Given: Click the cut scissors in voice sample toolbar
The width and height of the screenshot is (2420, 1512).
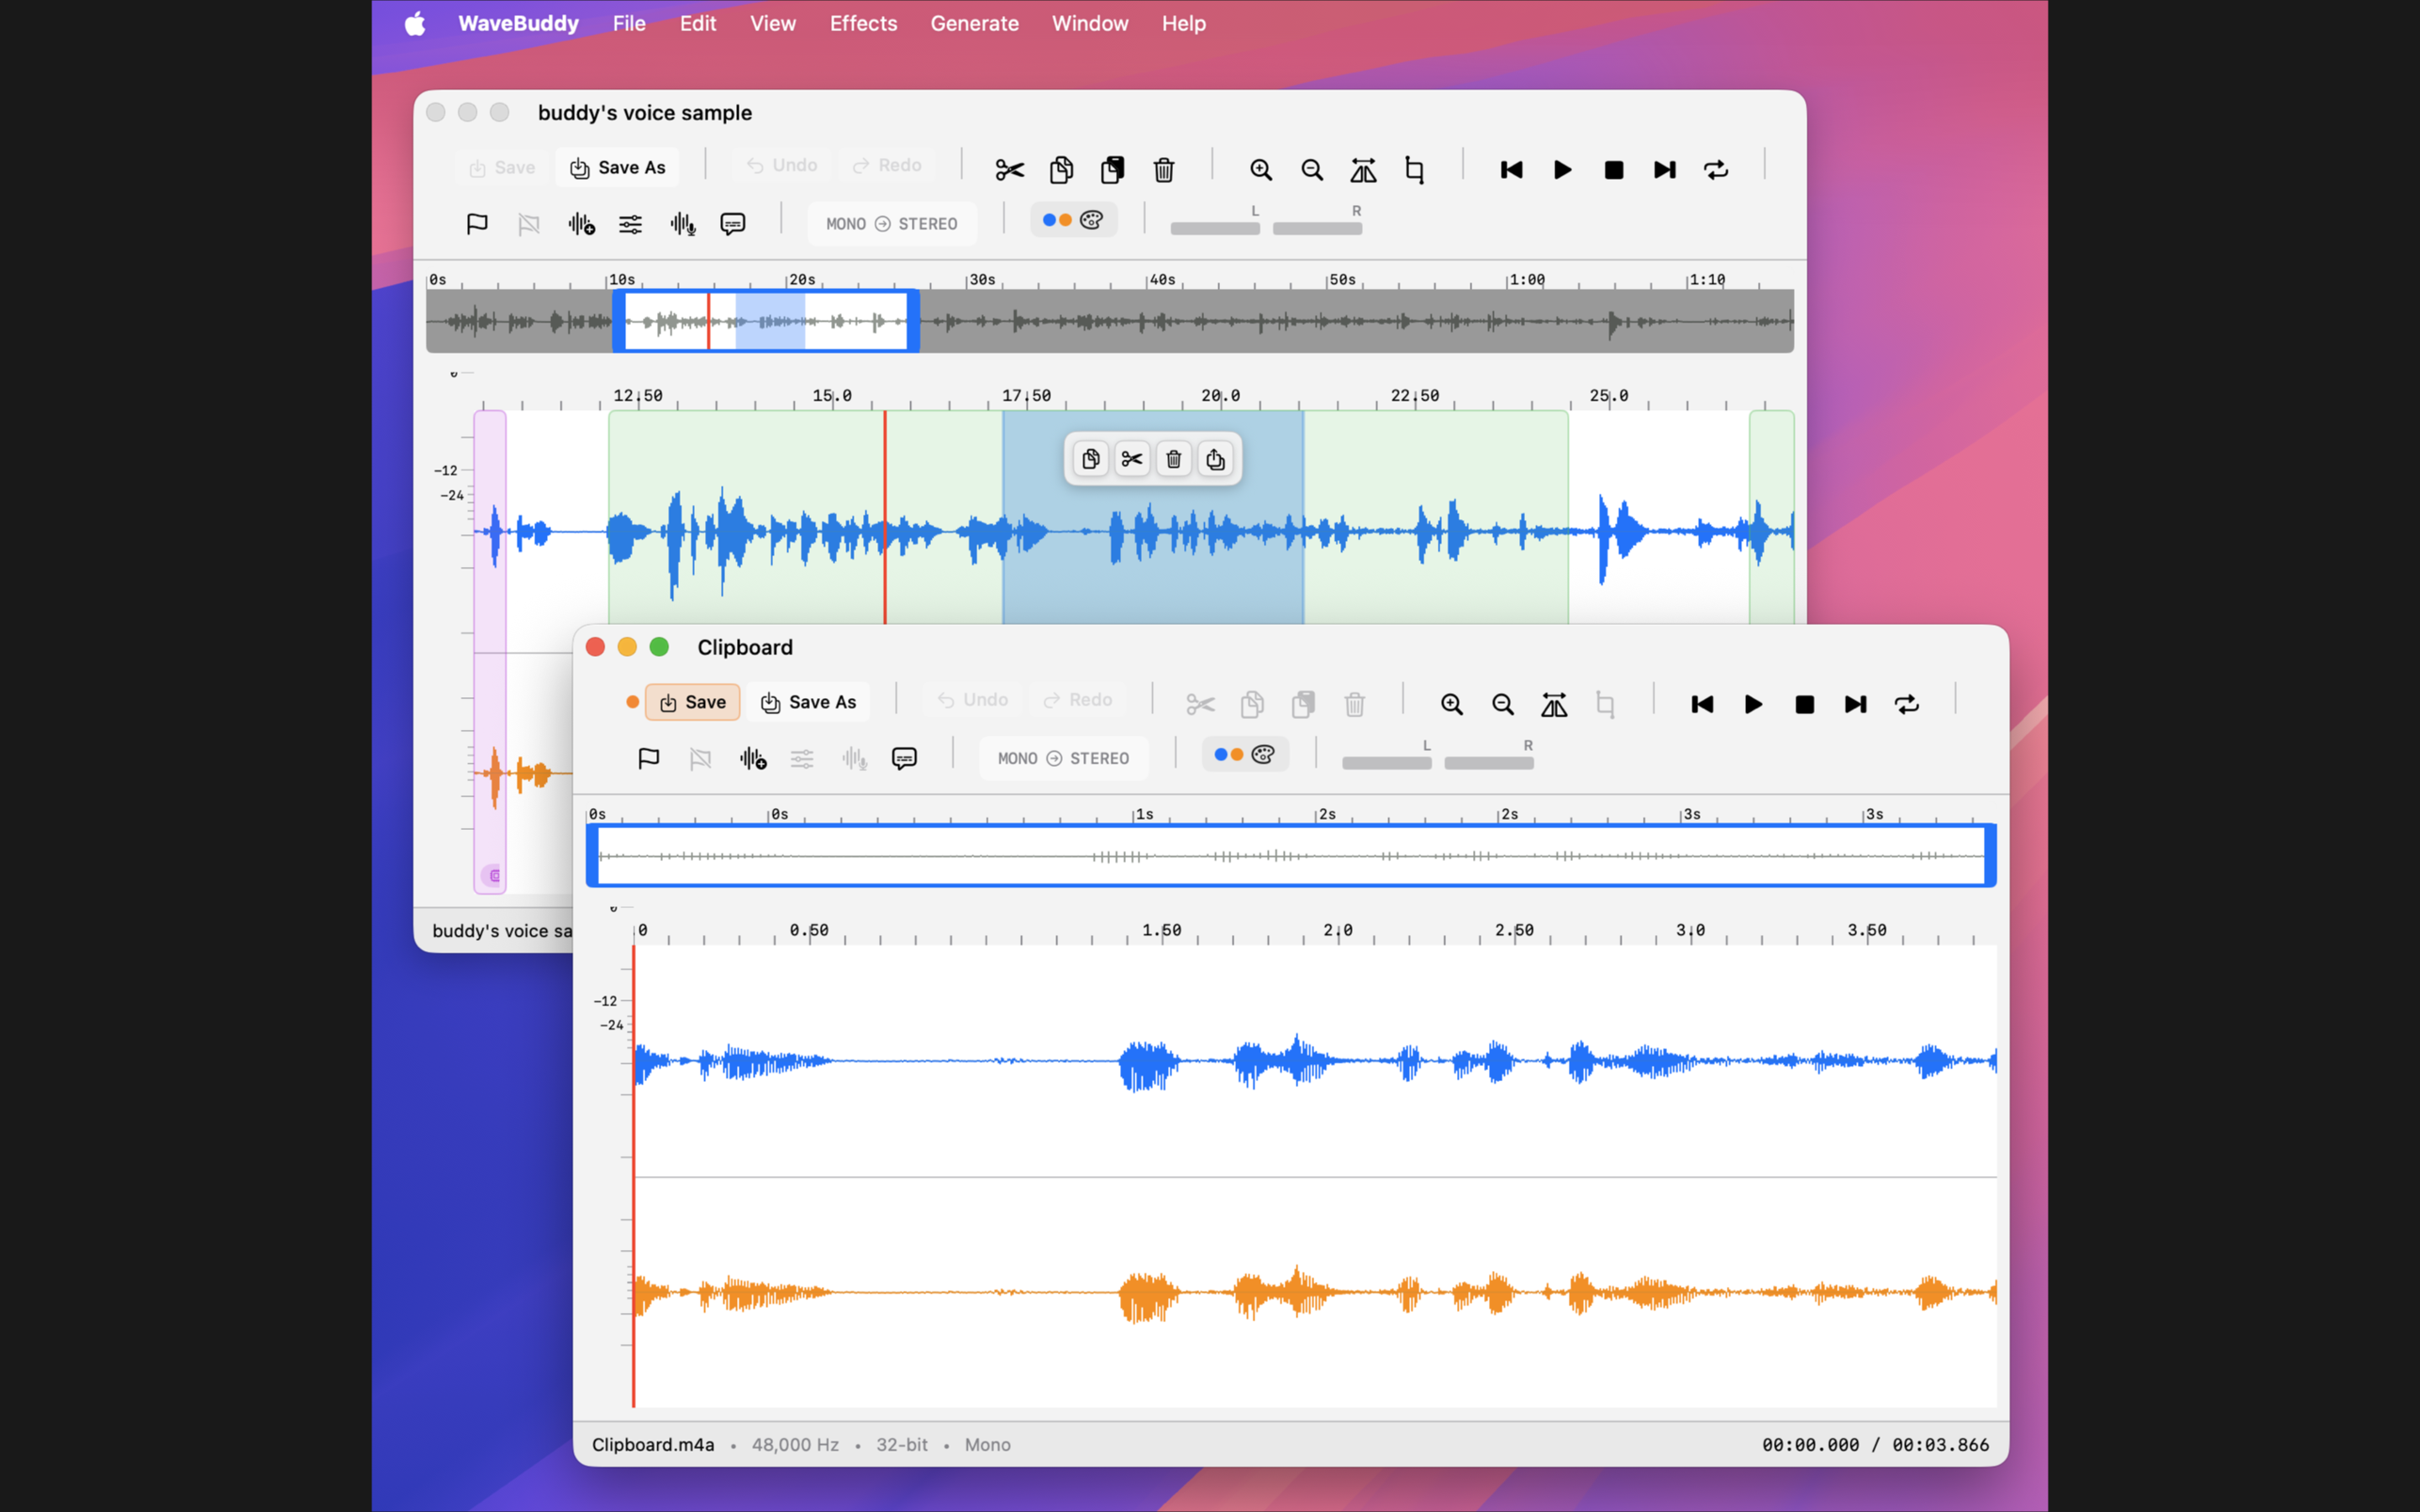Looking at the screenshot, I should (1009, 170).
